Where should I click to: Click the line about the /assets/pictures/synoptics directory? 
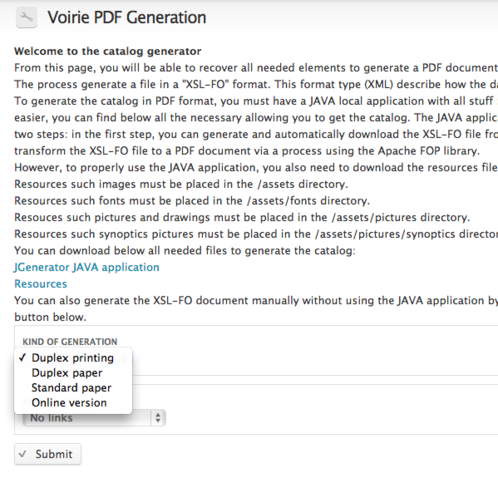tap(256, 234)
